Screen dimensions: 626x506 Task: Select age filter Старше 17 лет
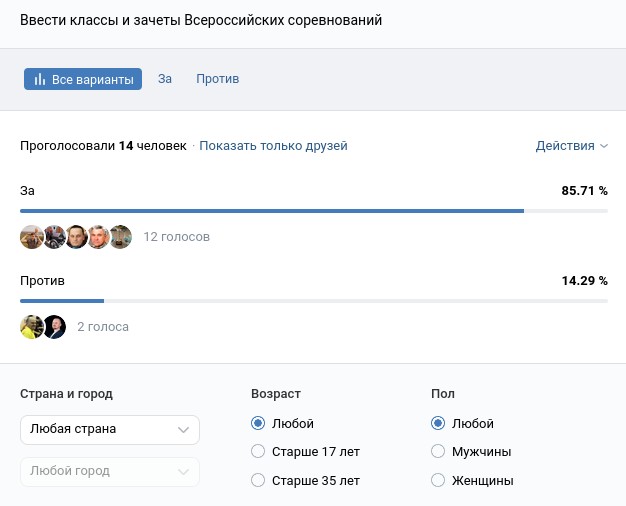coord(258,452)
